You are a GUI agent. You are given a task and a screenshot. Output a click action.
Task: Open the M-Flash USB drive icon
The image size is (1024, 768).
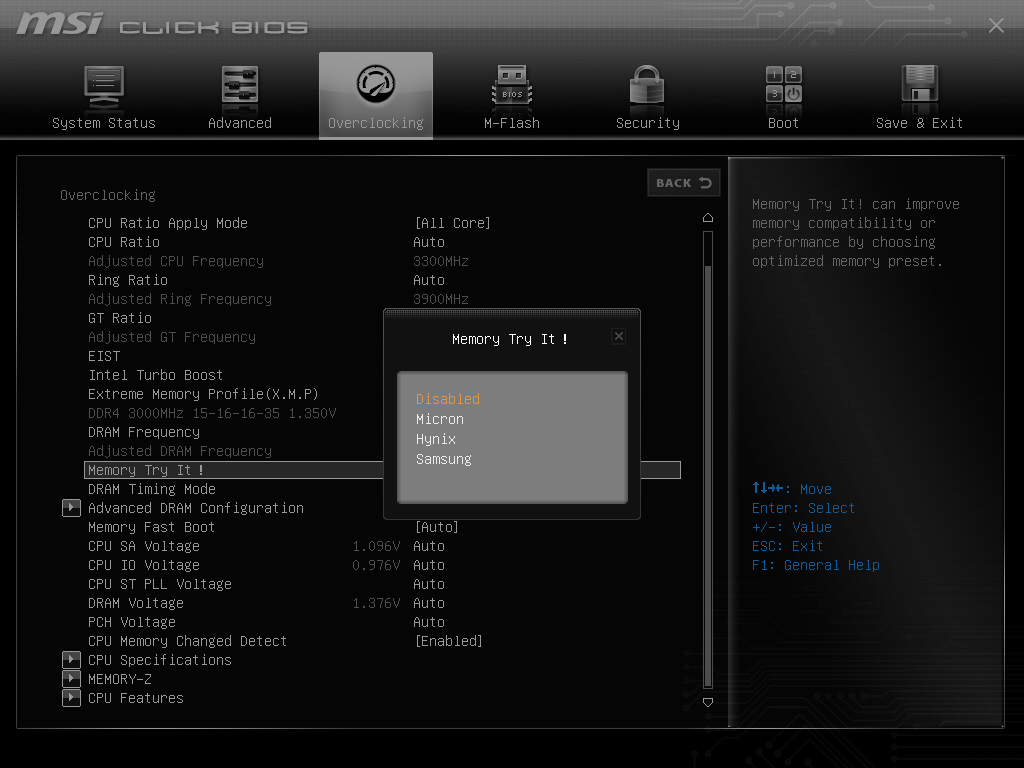tap(512, 86)
